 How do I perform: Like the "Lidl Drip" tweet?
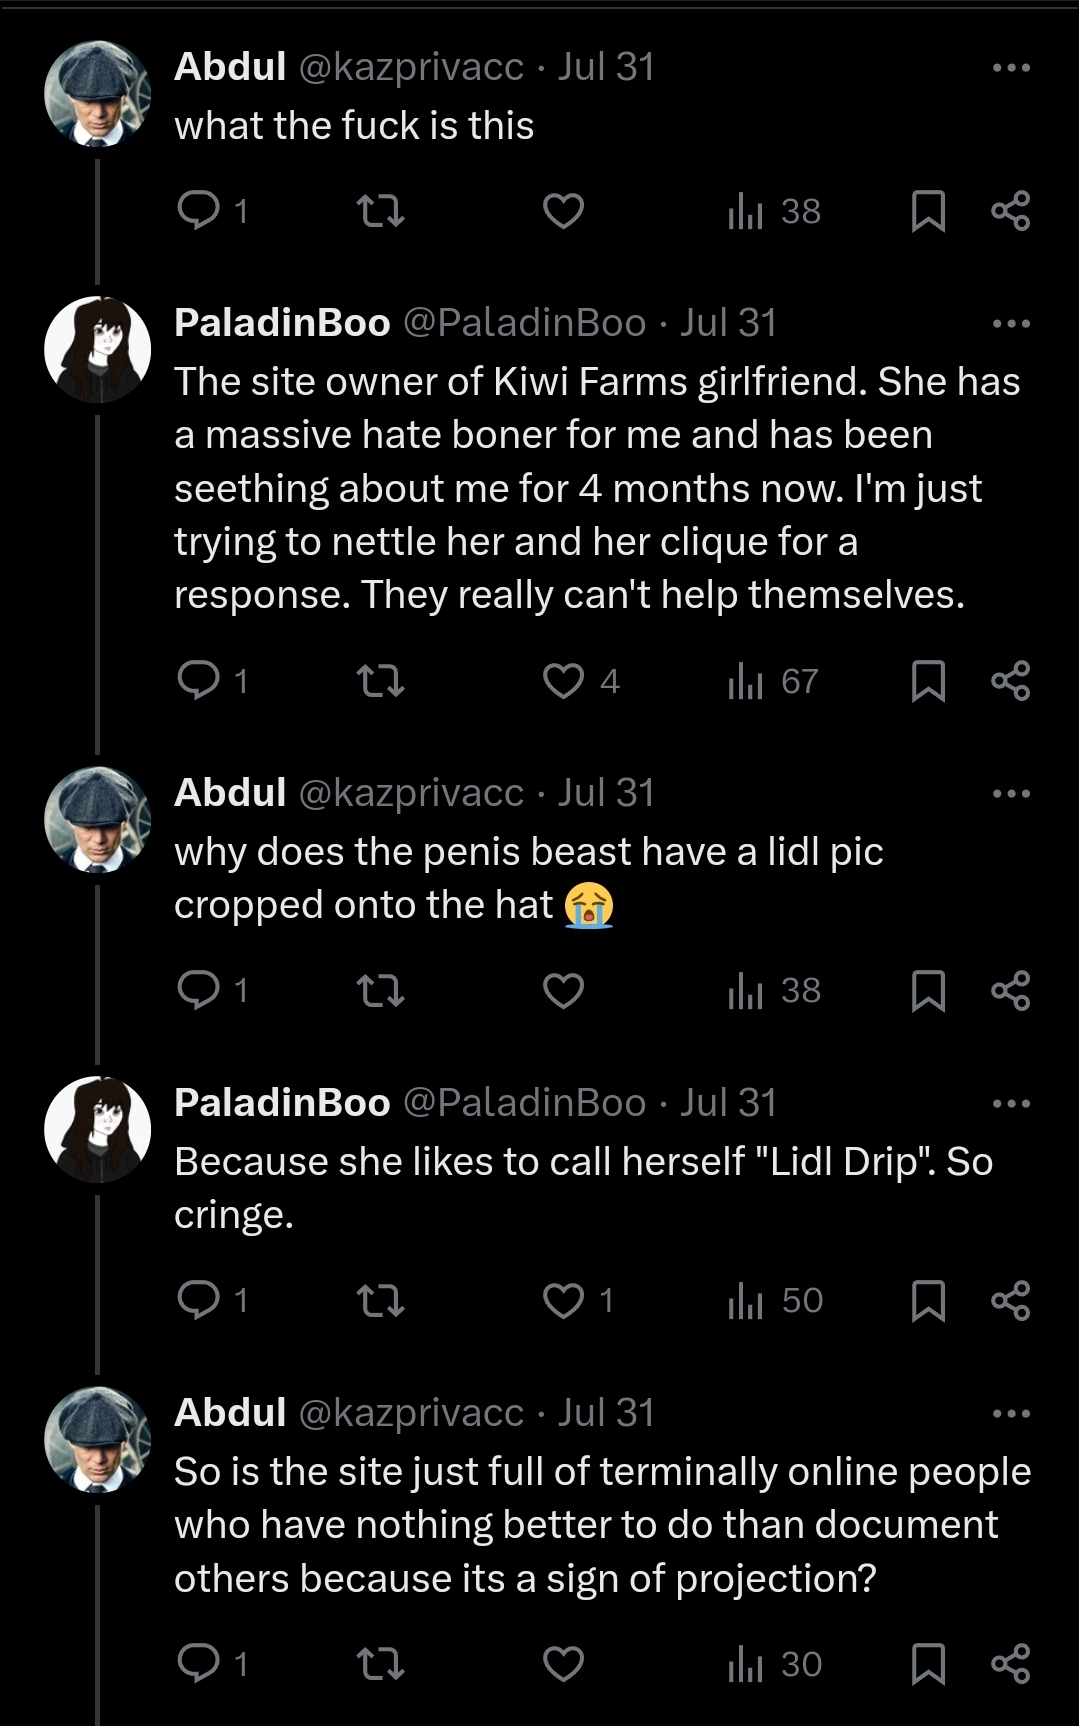[564, 1301]
